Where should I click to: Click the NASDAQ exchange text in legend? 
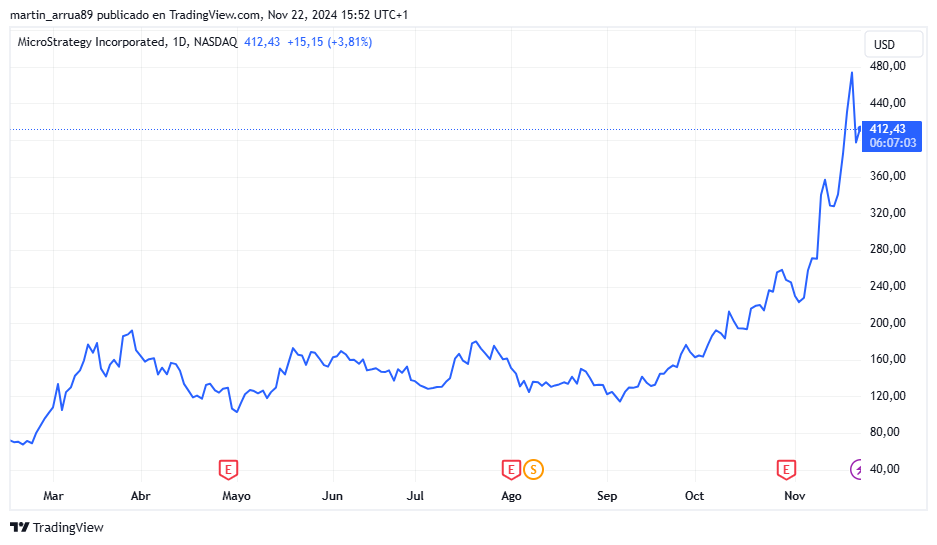[216, 42]
